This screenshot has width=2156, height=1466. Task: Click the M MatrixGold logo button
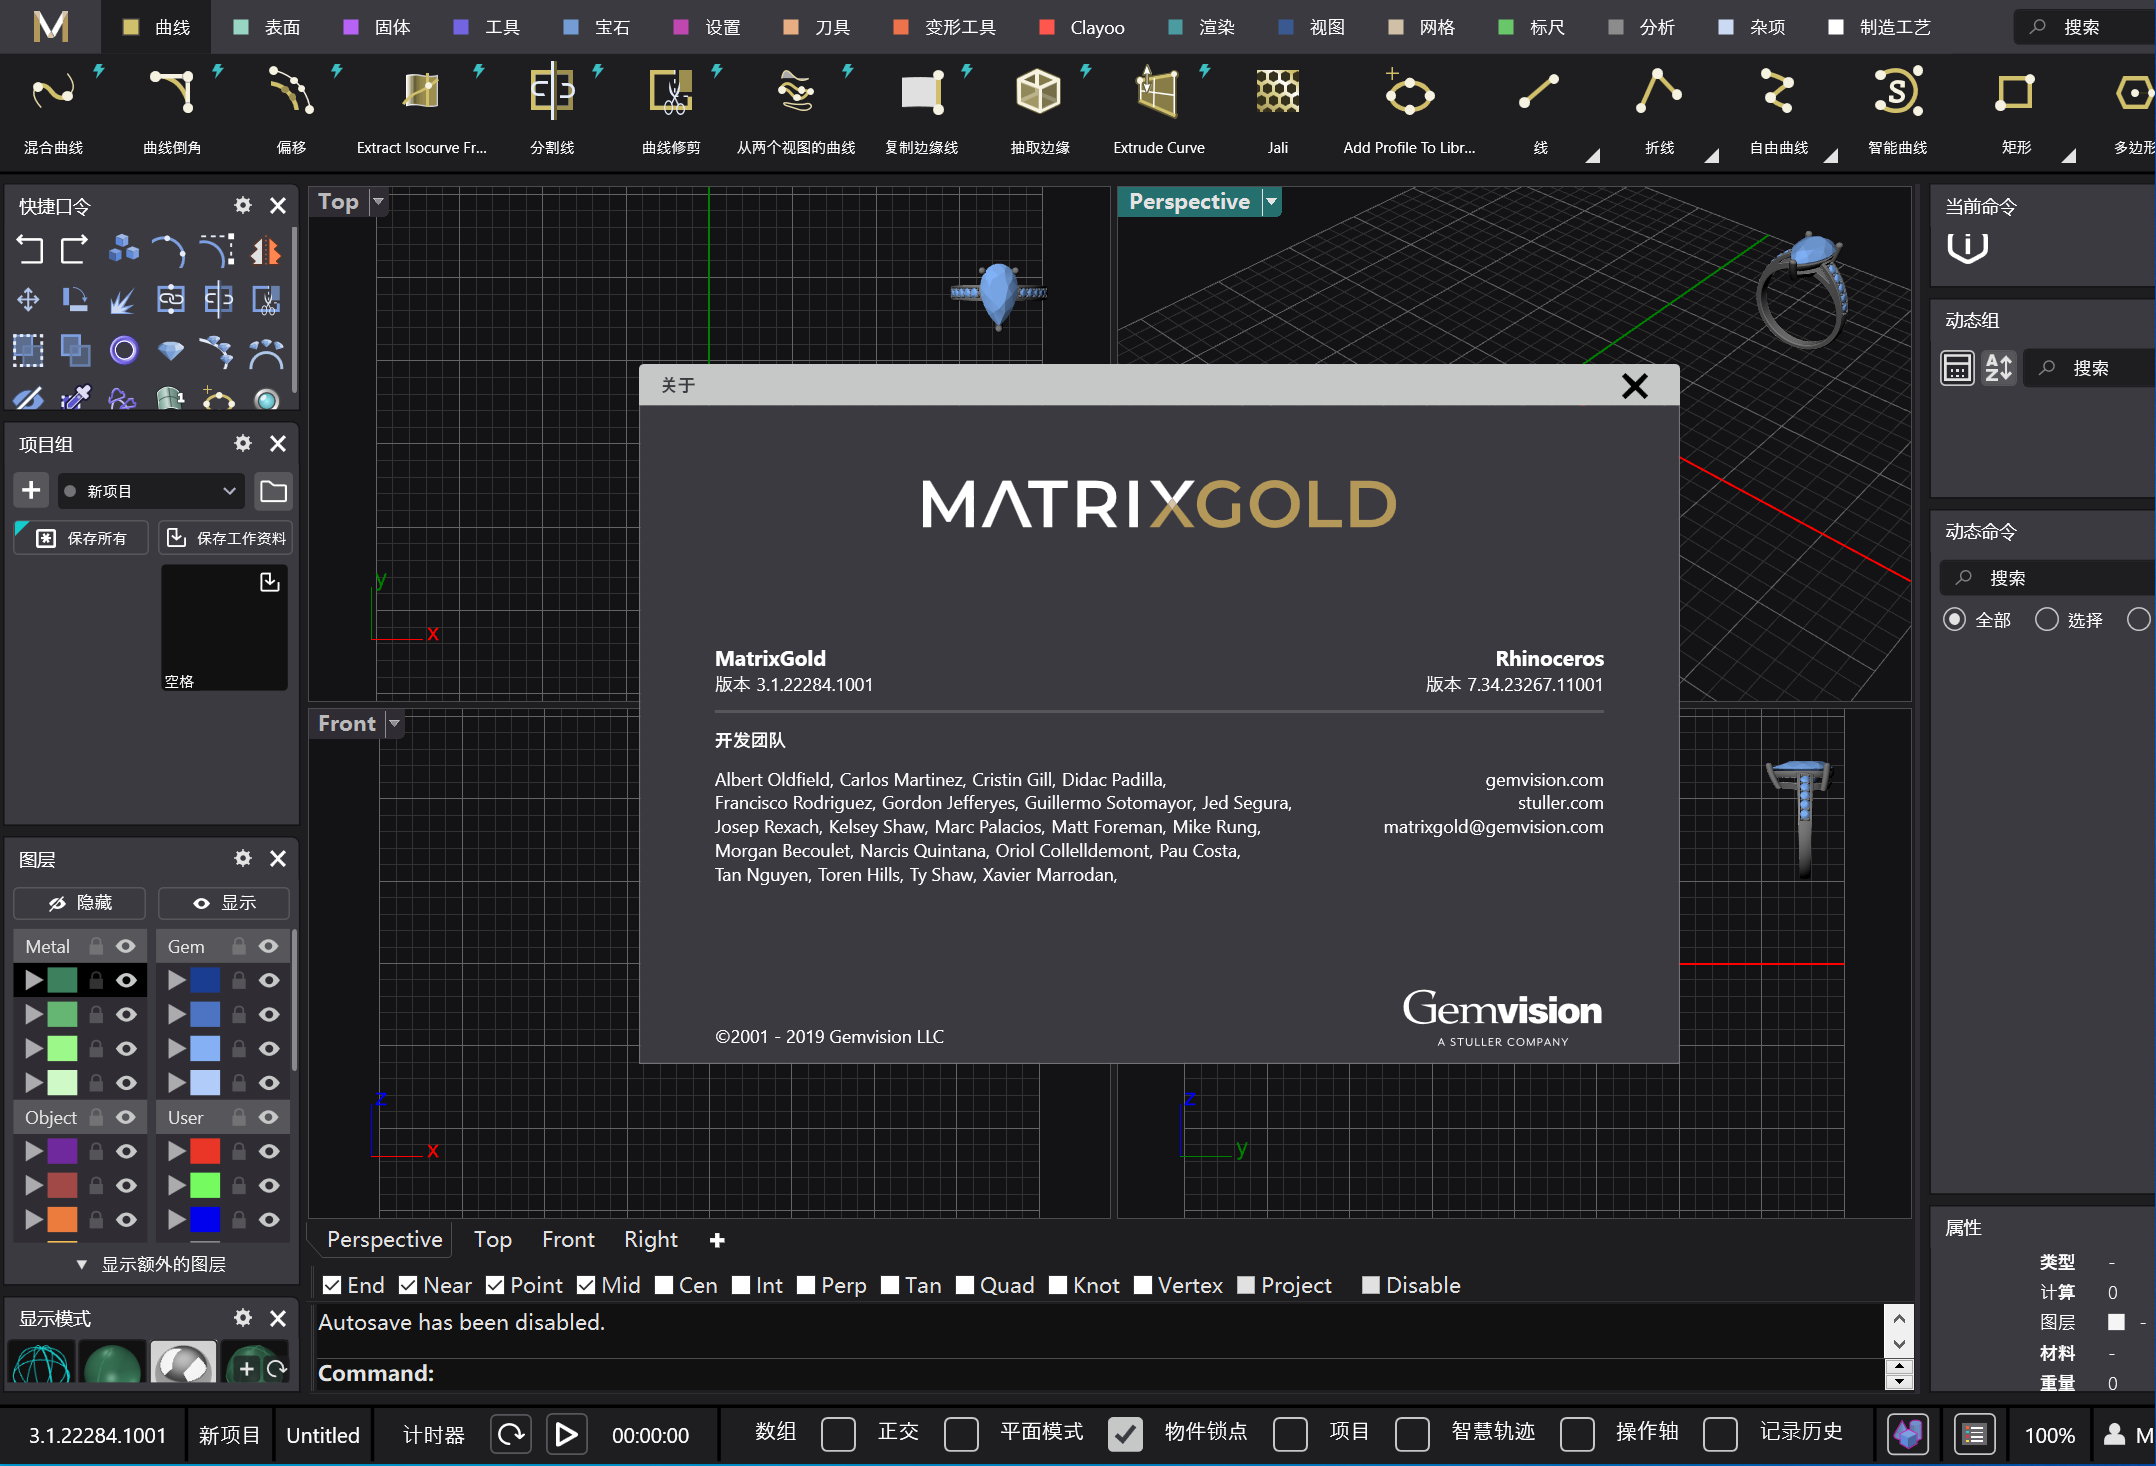click(50, 26)
